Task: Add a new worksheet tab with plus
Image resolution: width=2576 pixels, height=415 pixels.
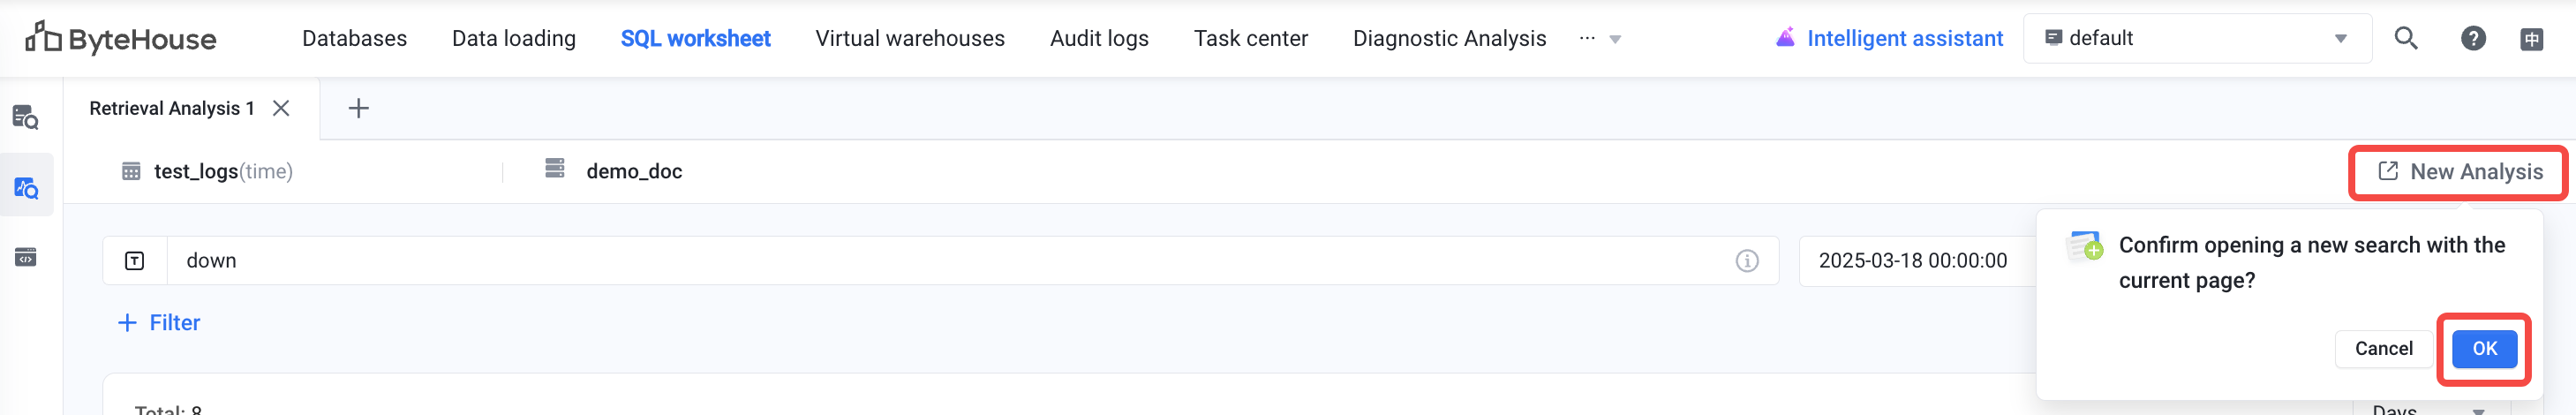Action: [358, 108]
